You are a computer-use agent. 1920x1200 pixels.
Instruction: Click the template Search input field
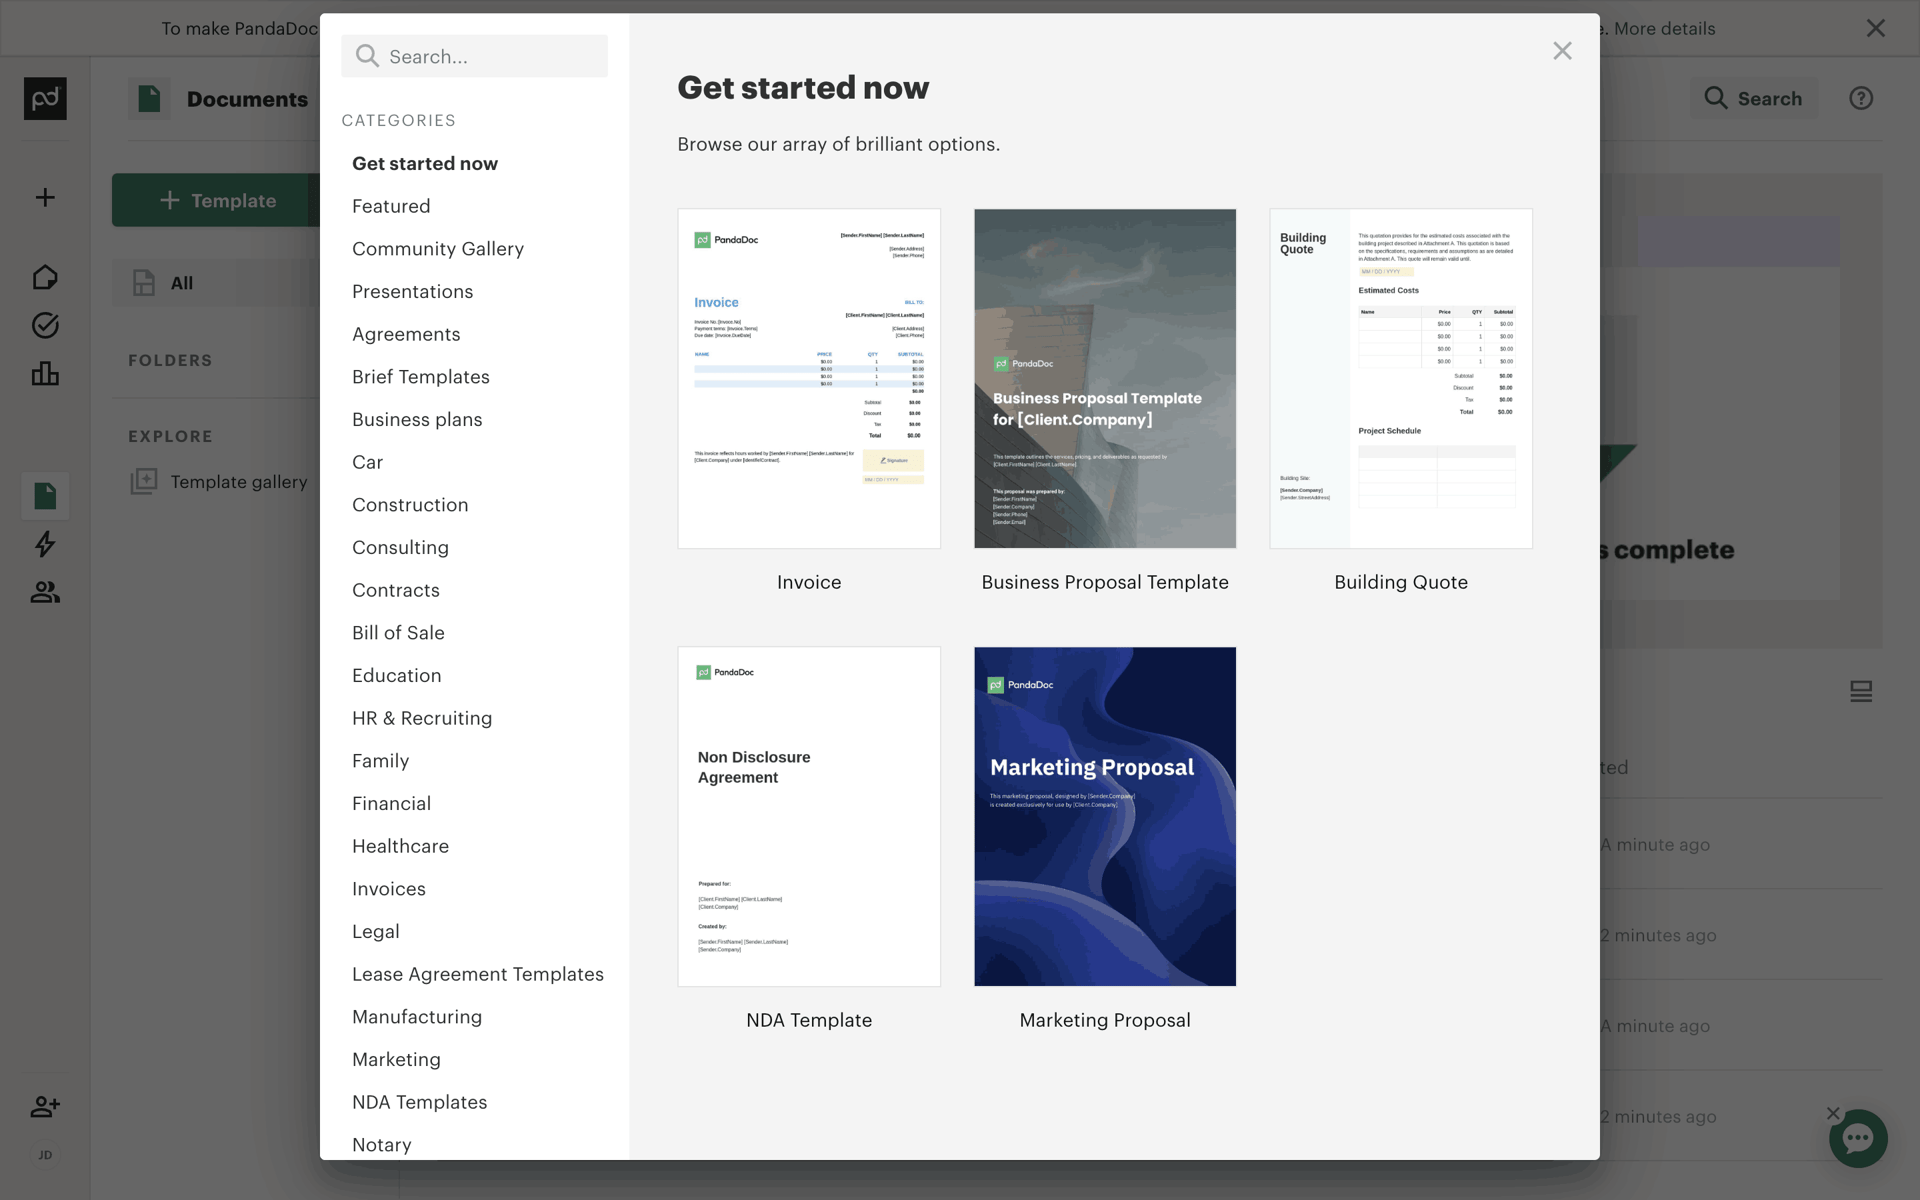474,56
